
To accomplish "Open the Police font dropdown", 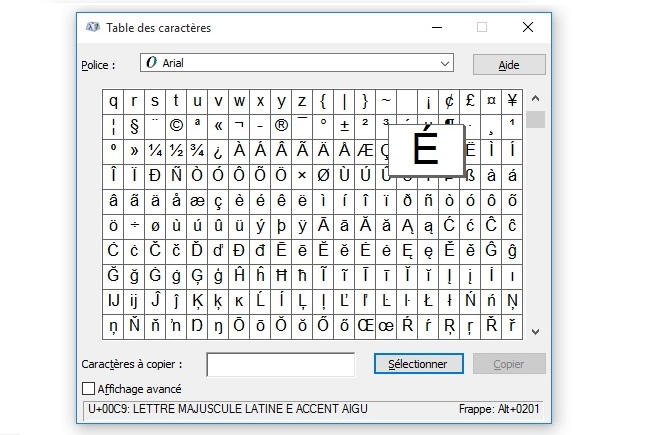I will 446,63.
